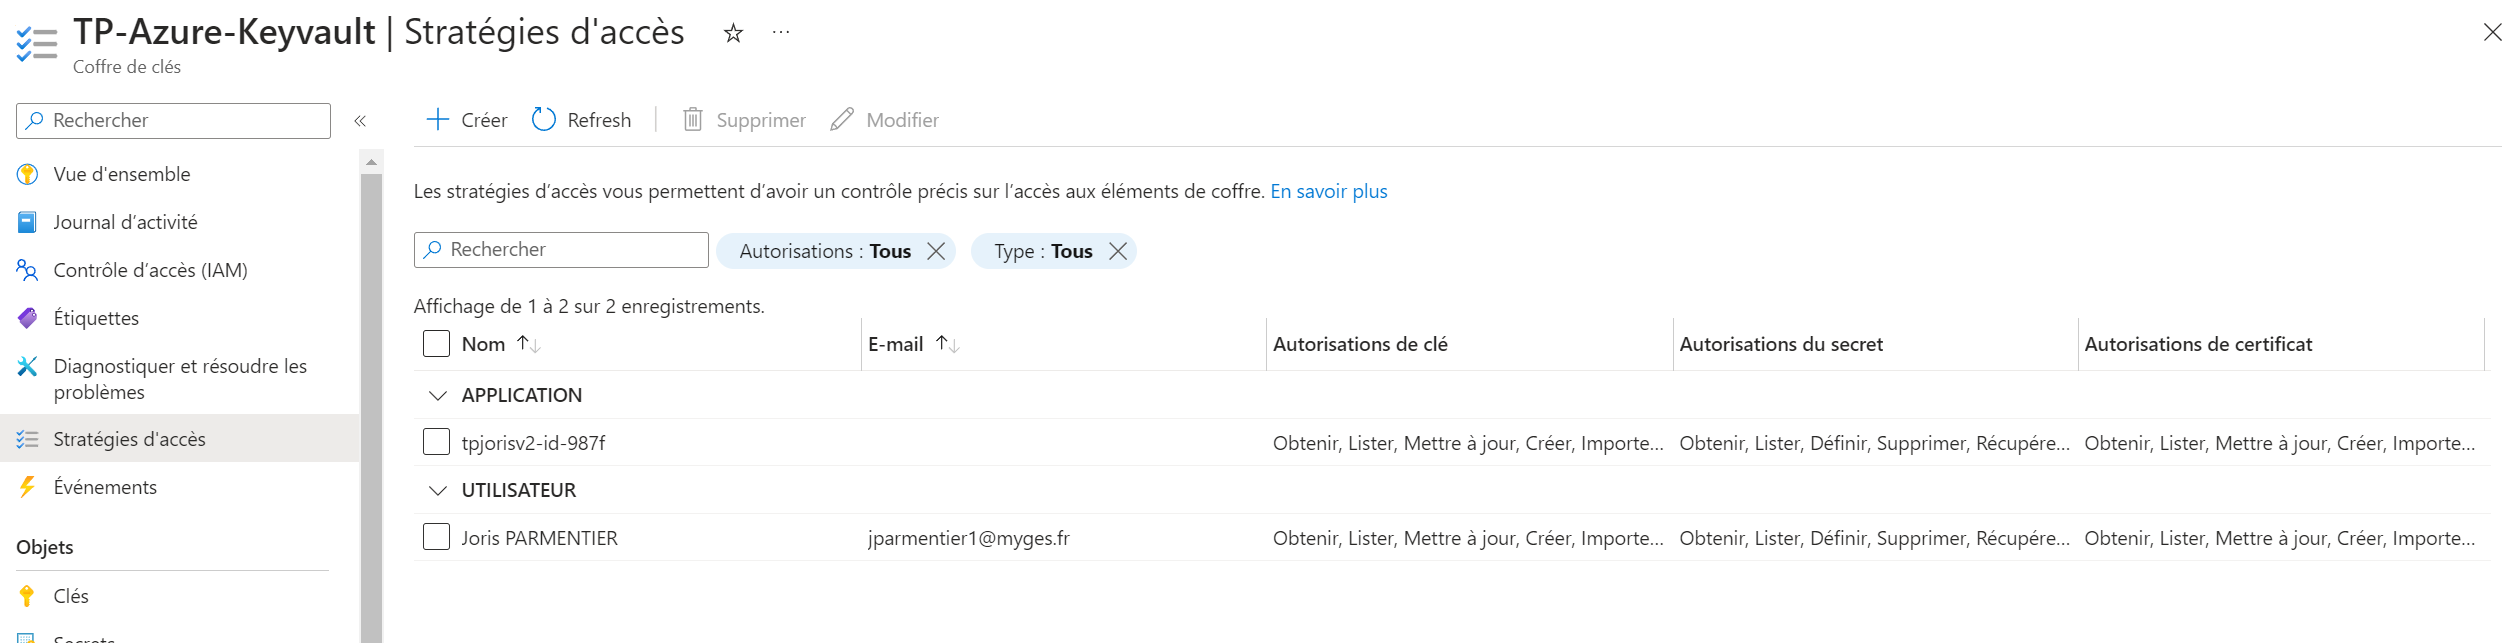This screenshot has width=2502, height=643.
Task: Go to Journal d'activité
Action: pyautogui.click(x=125, y=222)
